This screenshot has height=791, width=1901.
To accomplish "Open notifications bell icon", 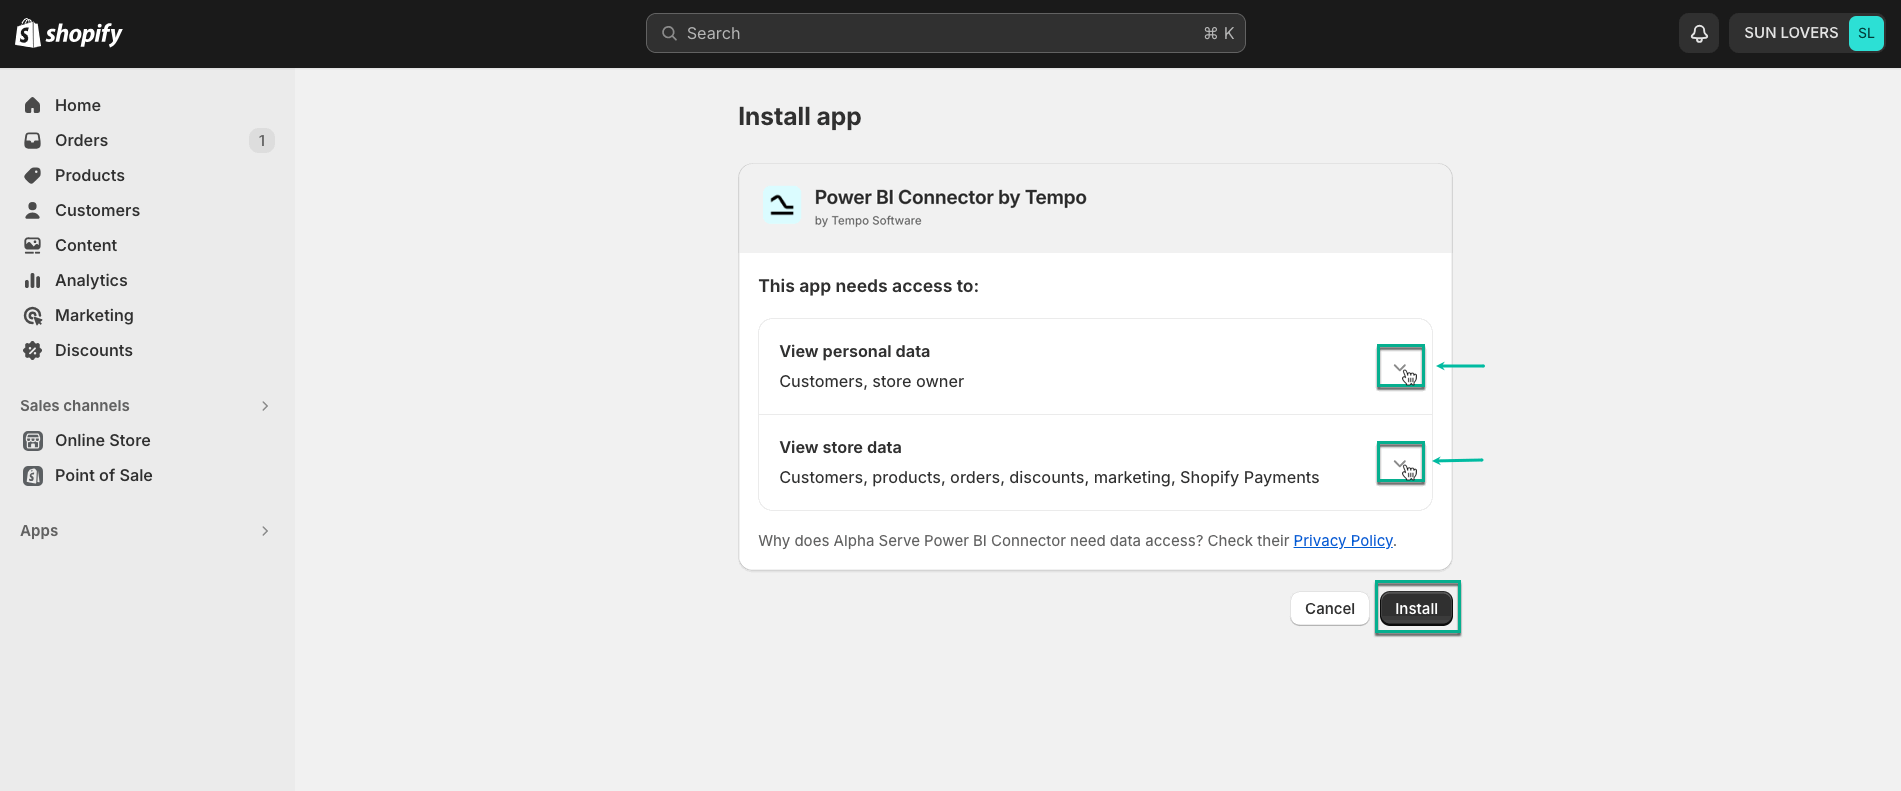I will tap(1699, 33).
